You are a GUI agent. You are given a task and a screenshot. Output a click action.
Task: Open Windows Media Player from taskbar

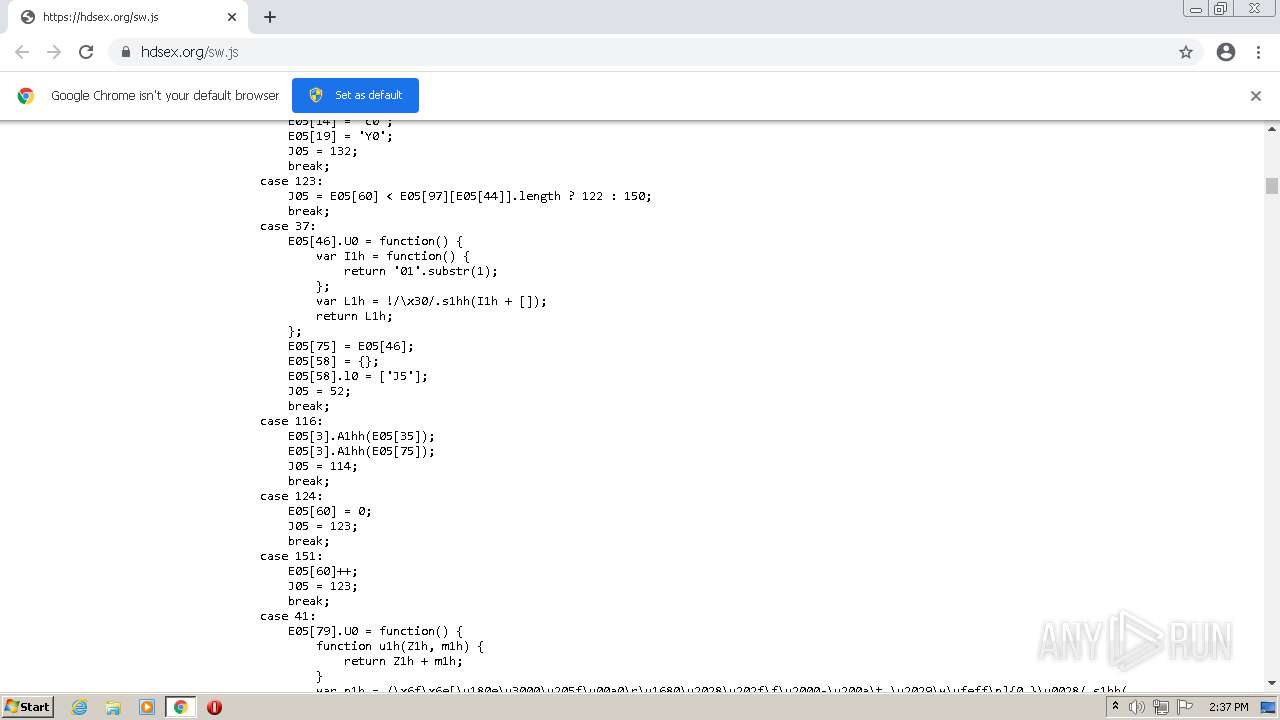pyautogui.click(x=146, y=707)
